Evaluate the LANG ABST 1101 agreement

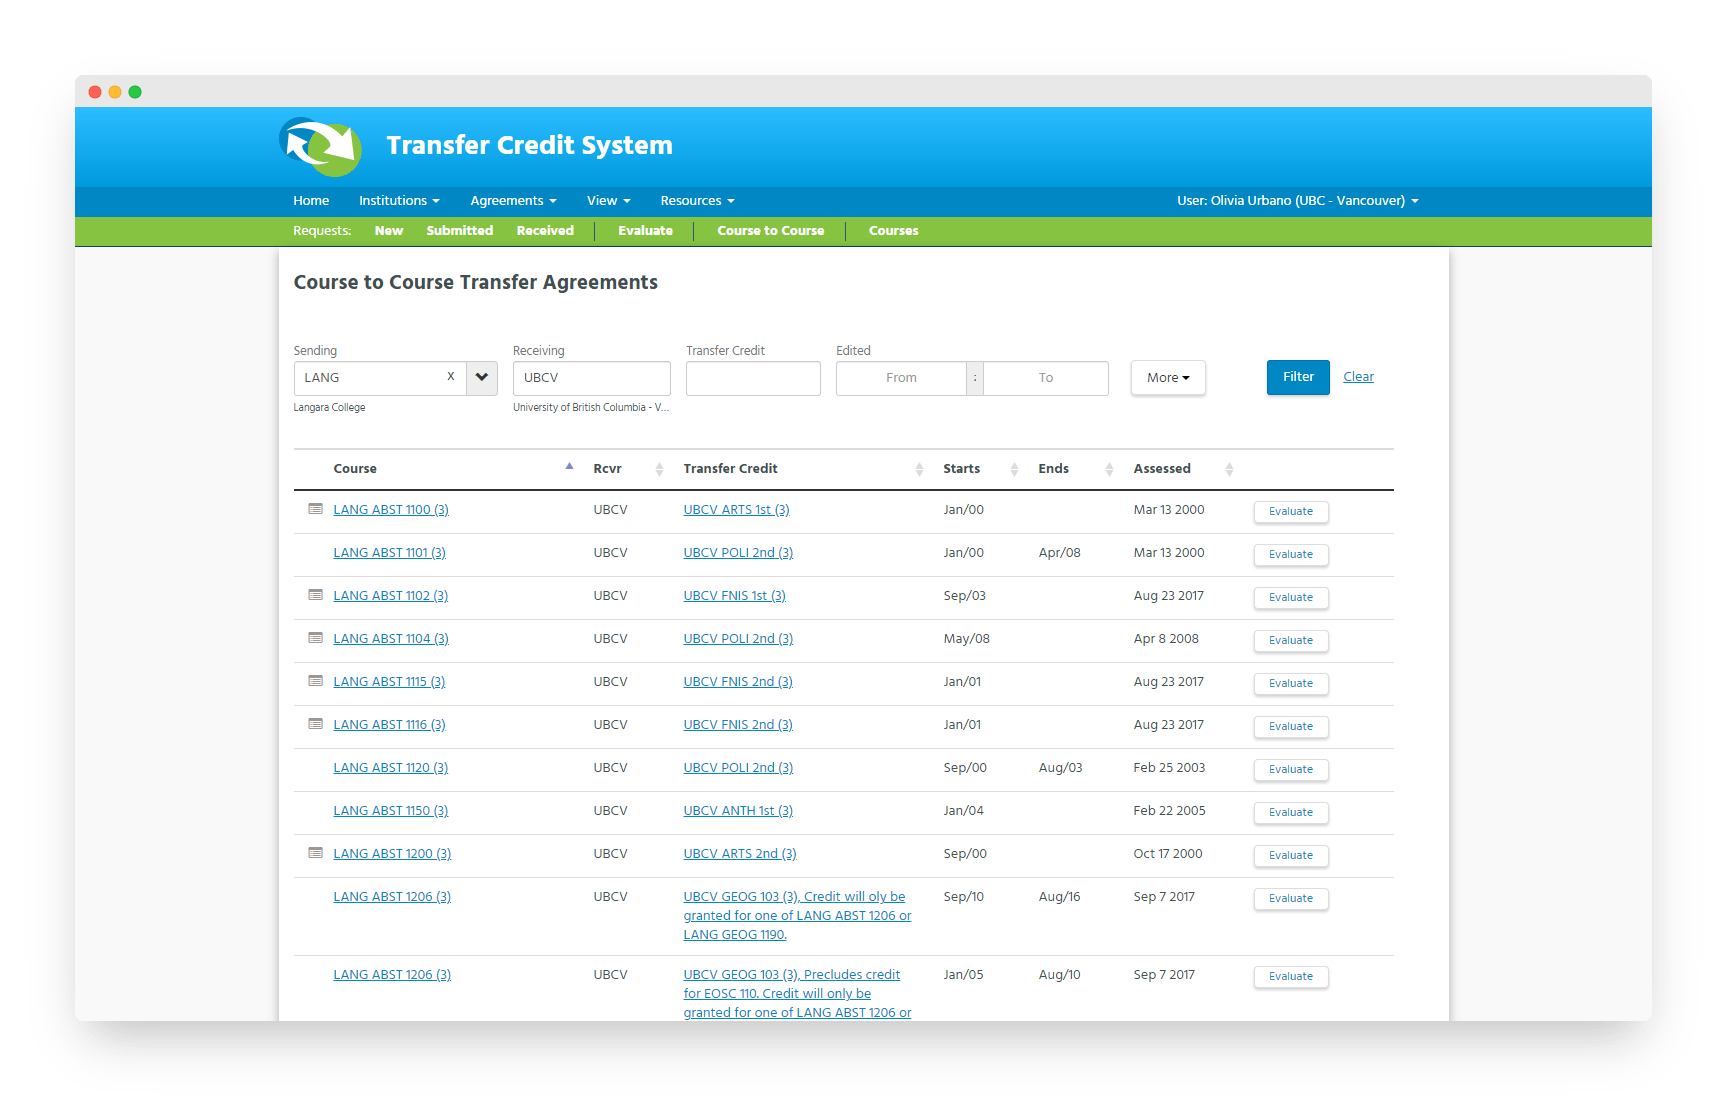tap(1291, 554)
